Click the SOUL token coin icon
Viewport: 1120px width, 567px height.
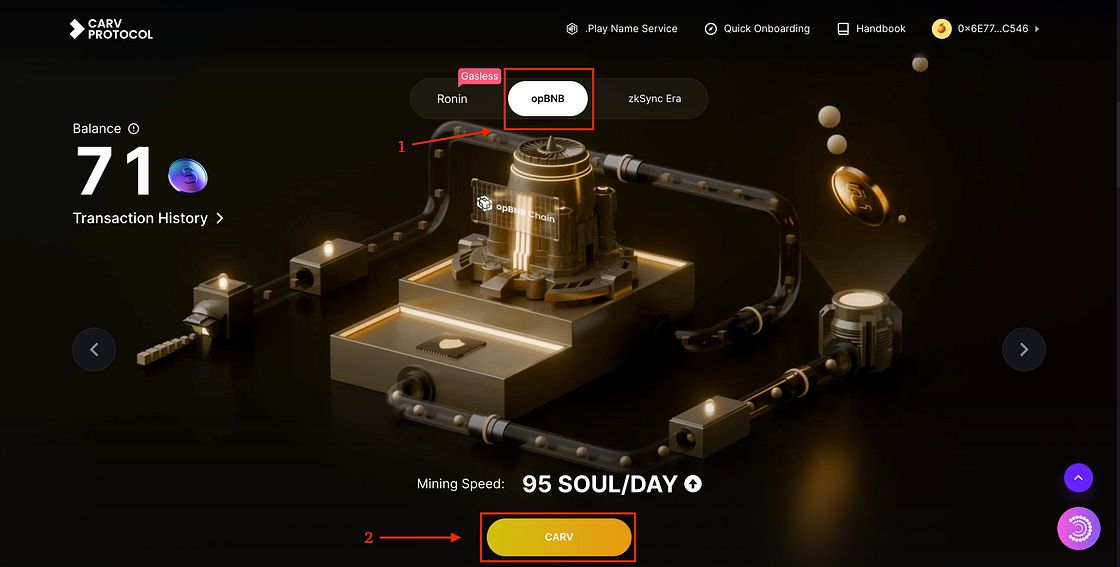click(188, 176)
